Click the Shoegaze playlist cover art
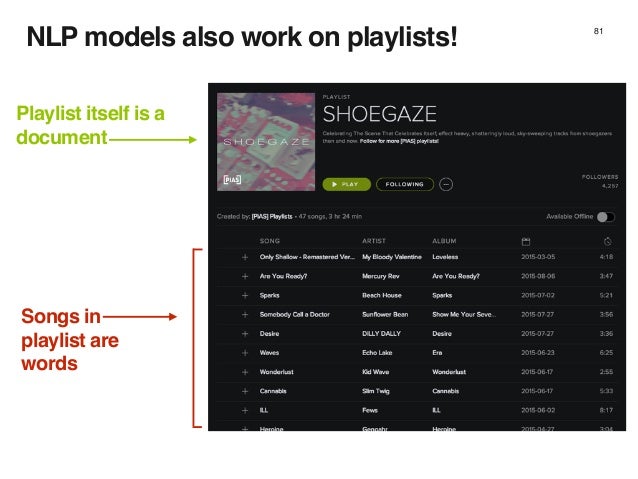The image size is (638, 479). (266, 142)
